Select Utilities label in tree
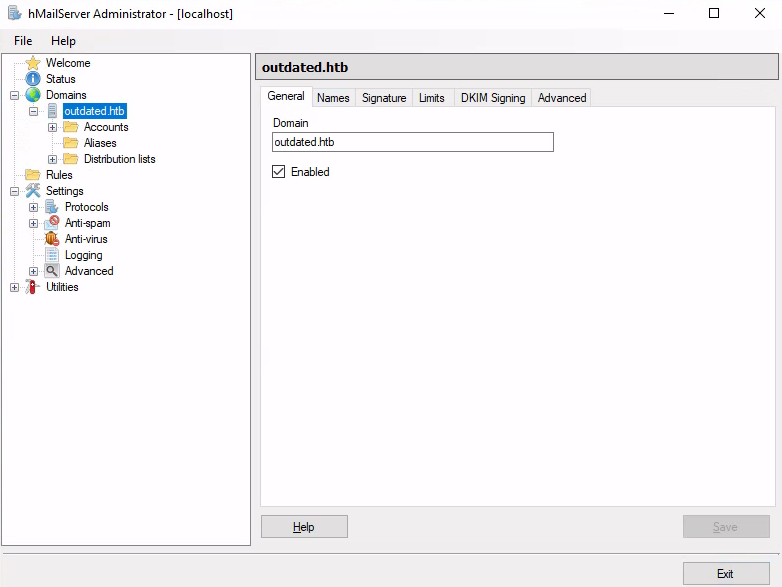Image resolution: width=782 pixels, height=587 pixels. click(62, 287)
